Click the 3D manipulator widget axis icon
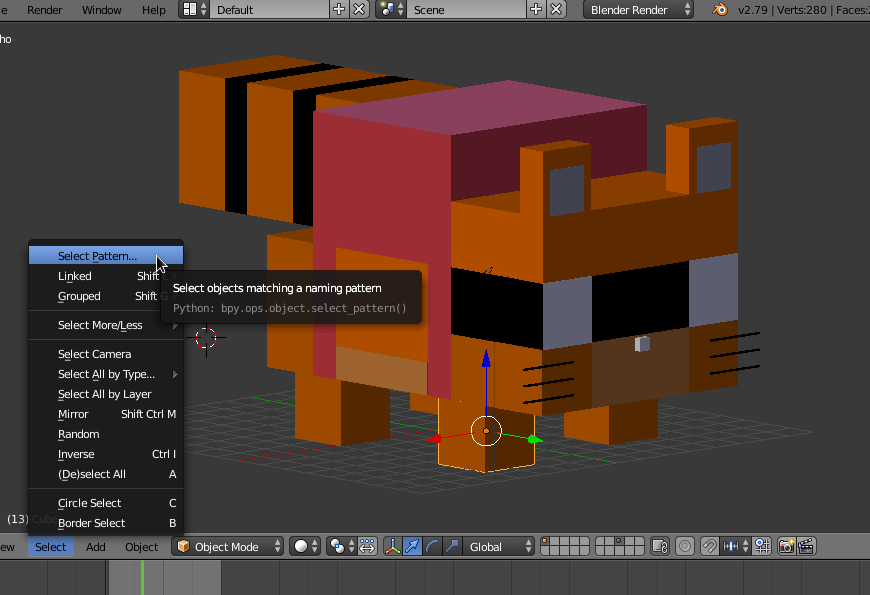Viewport: 870px width, 595px height. coord(392,546)
